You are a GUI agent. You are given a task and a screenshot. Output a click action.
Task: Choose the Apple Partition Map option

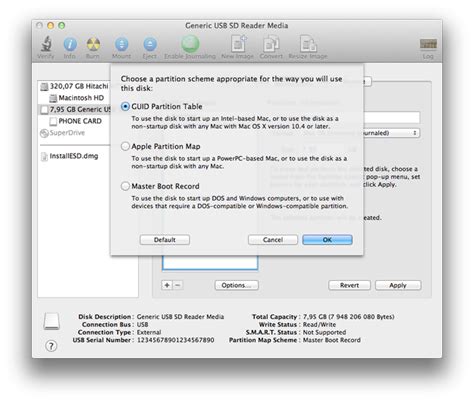125,146
